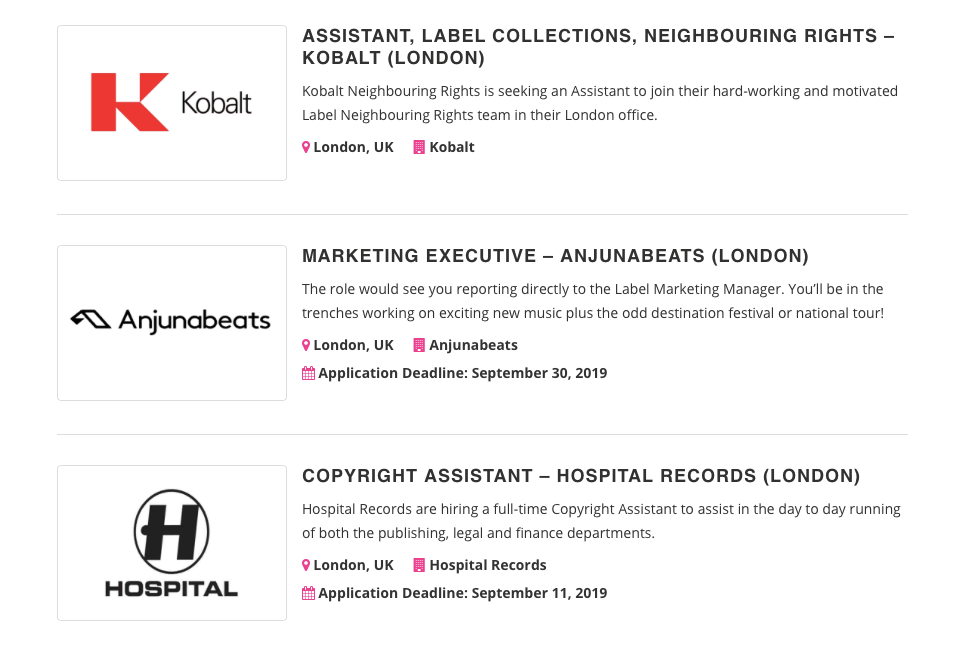956x647 pixels.
Task: Open the Assistant, Label Collections job title
Action: click(598, 47)
